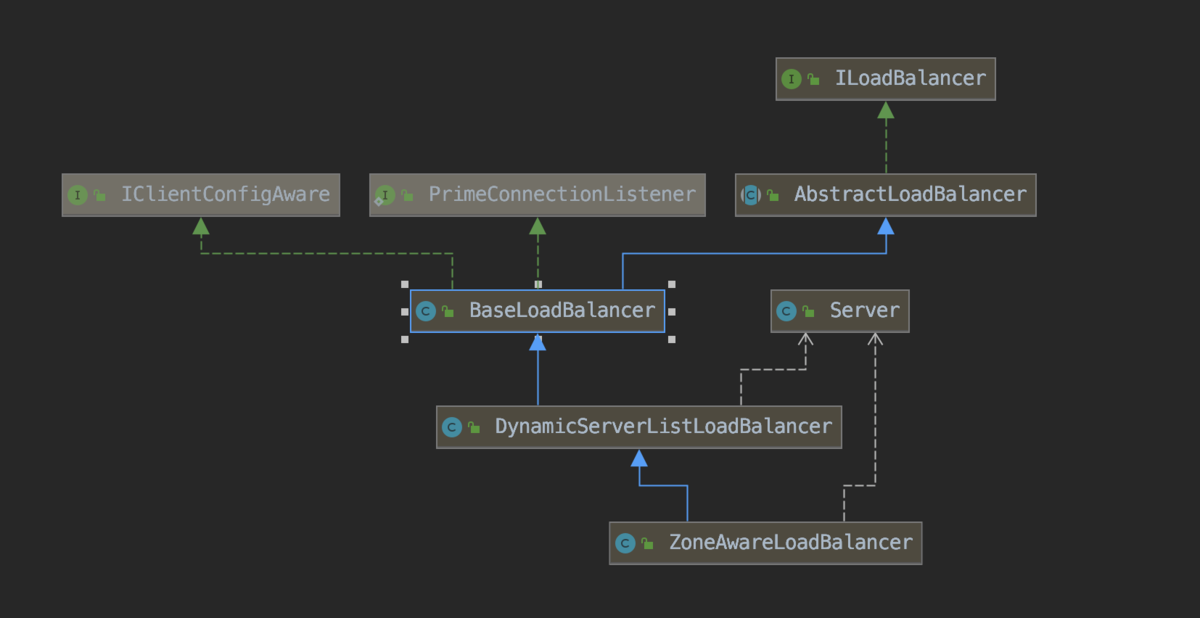
Task: Click the lock icon beside PrimeConnectionListener
Action: 408,196
